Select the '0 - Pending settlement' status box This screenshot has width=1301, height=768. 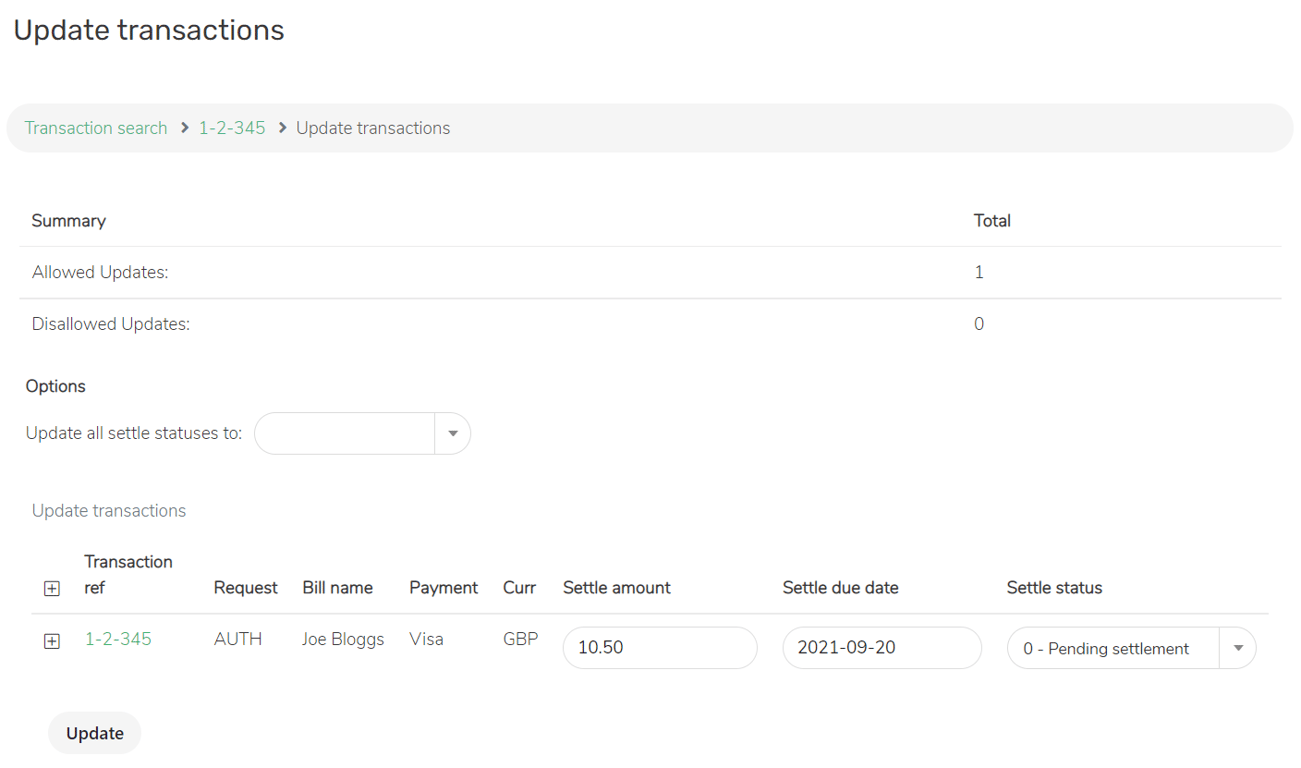[1113, 648]
